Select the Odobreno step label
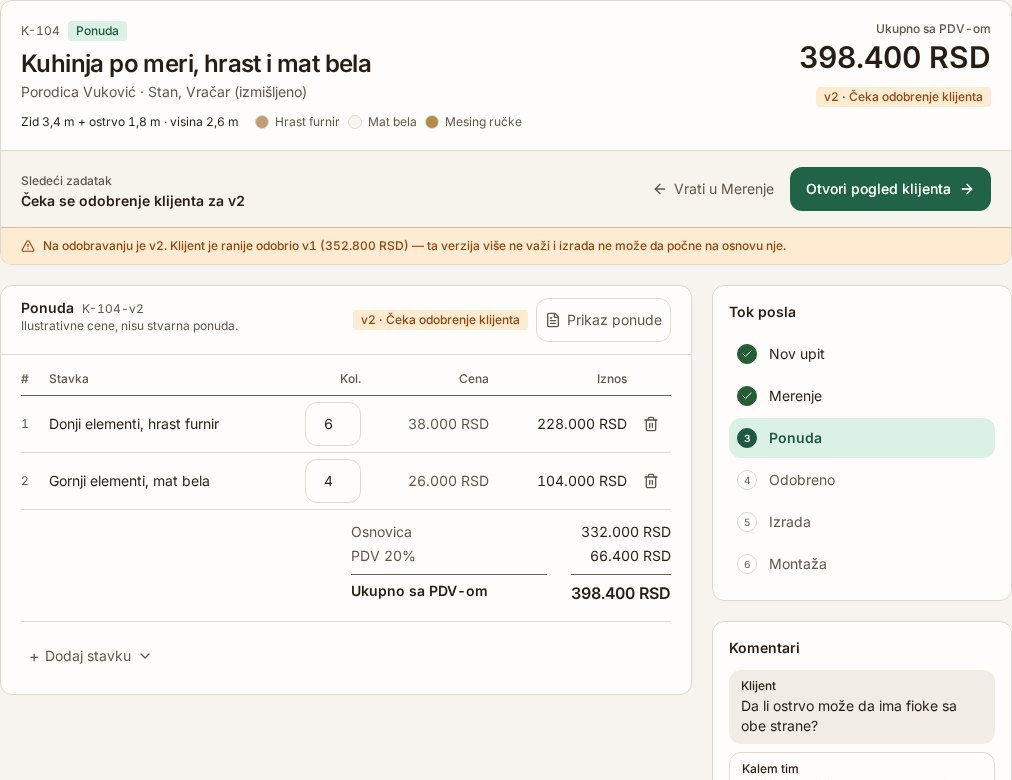 (802, 480)
